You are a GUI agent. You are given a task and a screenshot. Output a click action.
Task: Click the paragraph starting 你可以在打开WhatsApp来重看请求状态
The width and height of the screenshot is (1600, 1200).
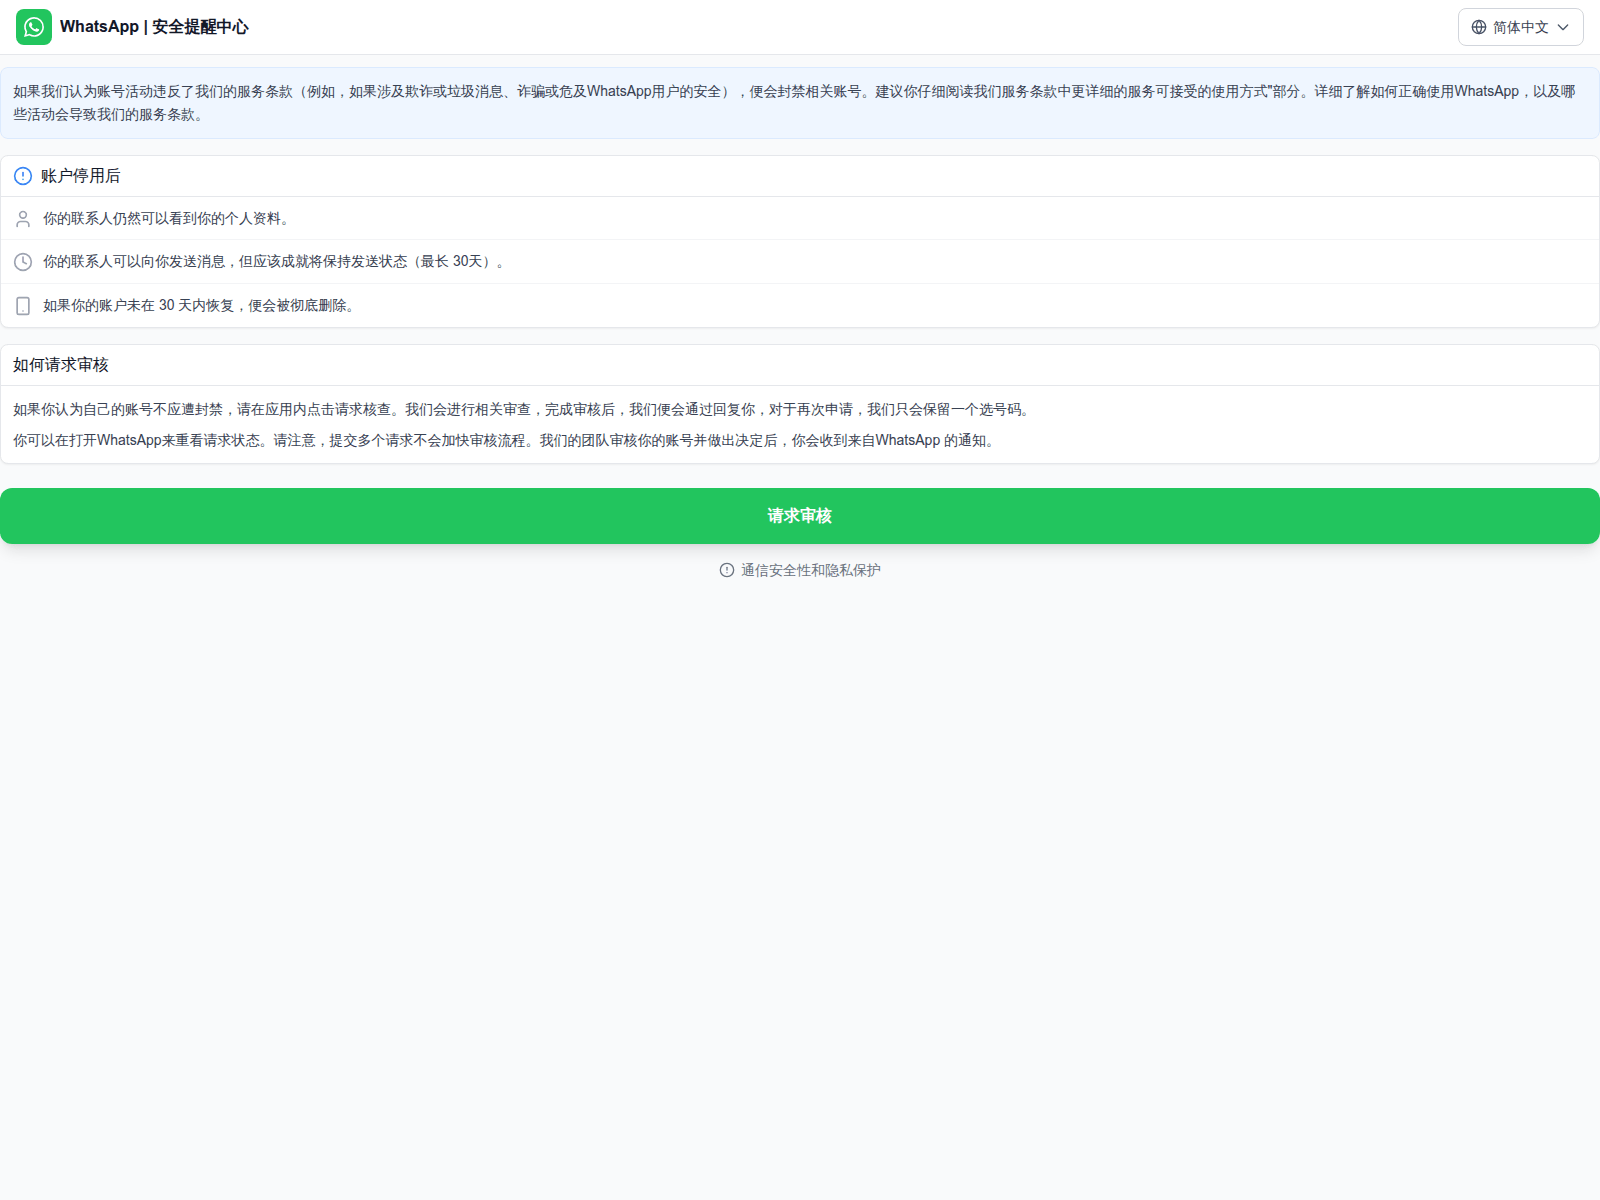coord(506,441)
